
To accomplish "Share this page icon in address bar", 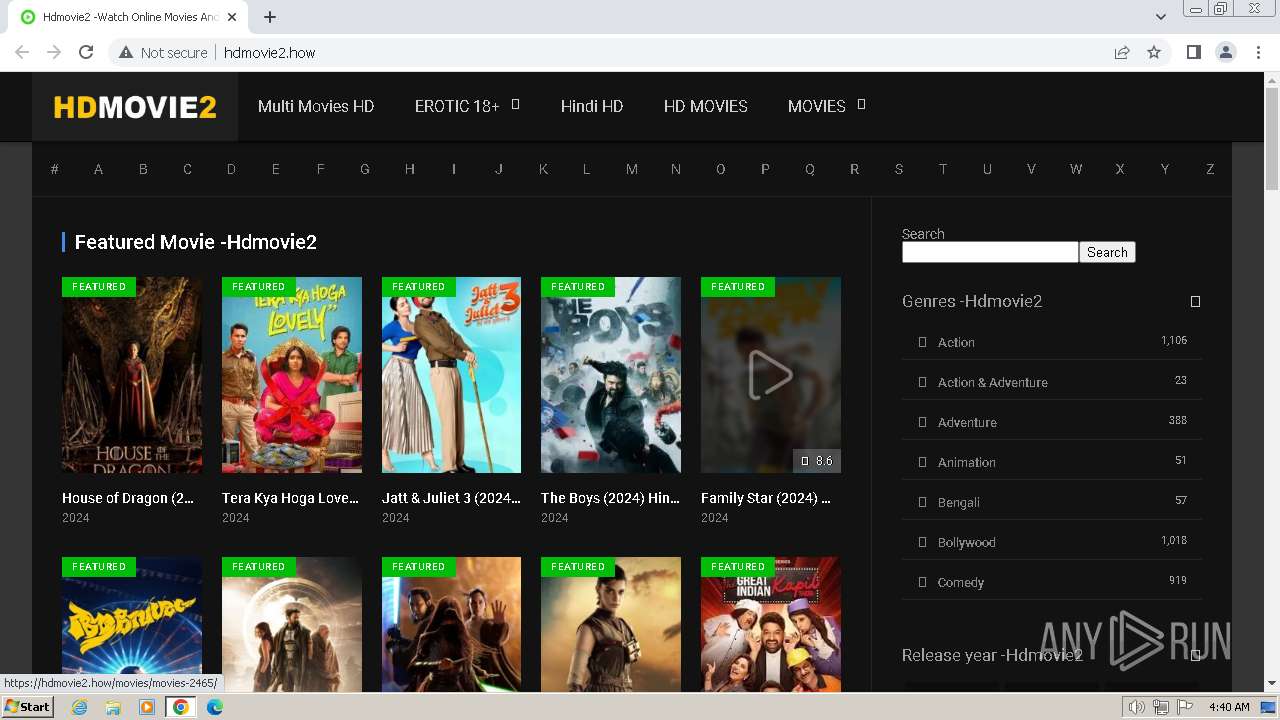I will point(1122,52).
